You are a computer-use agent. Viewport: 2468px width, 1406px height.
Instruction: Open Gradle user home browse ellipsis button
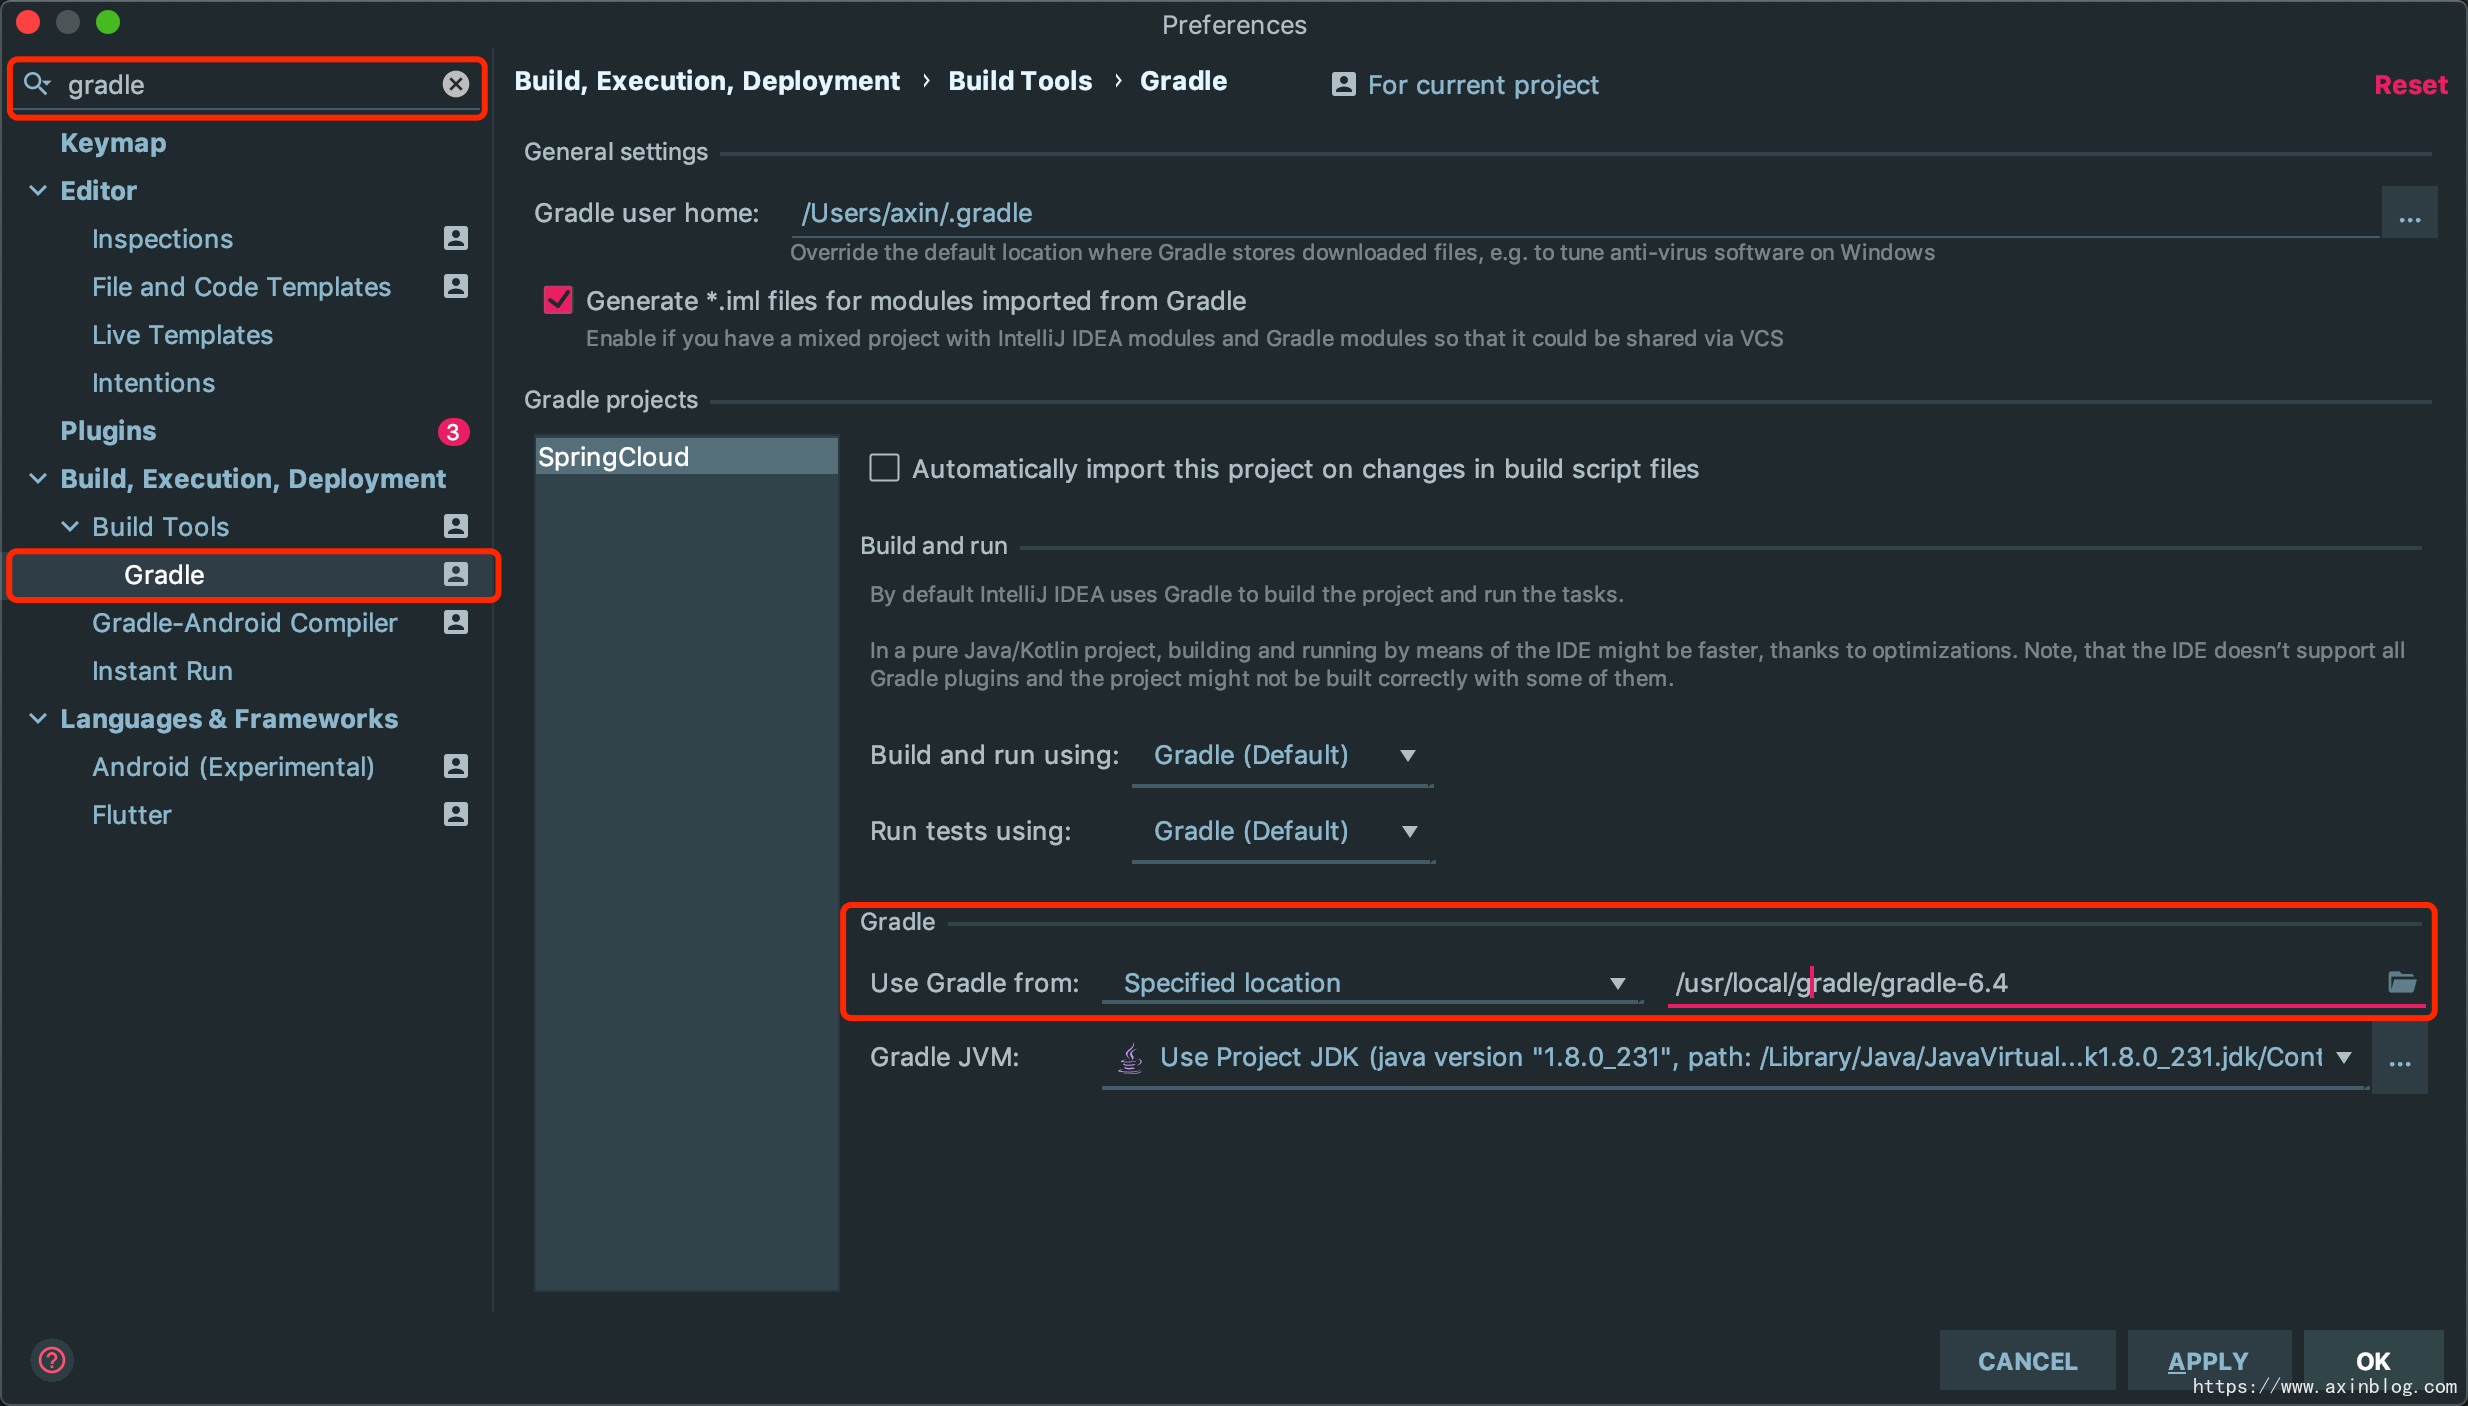click(x=2410, y=212)
